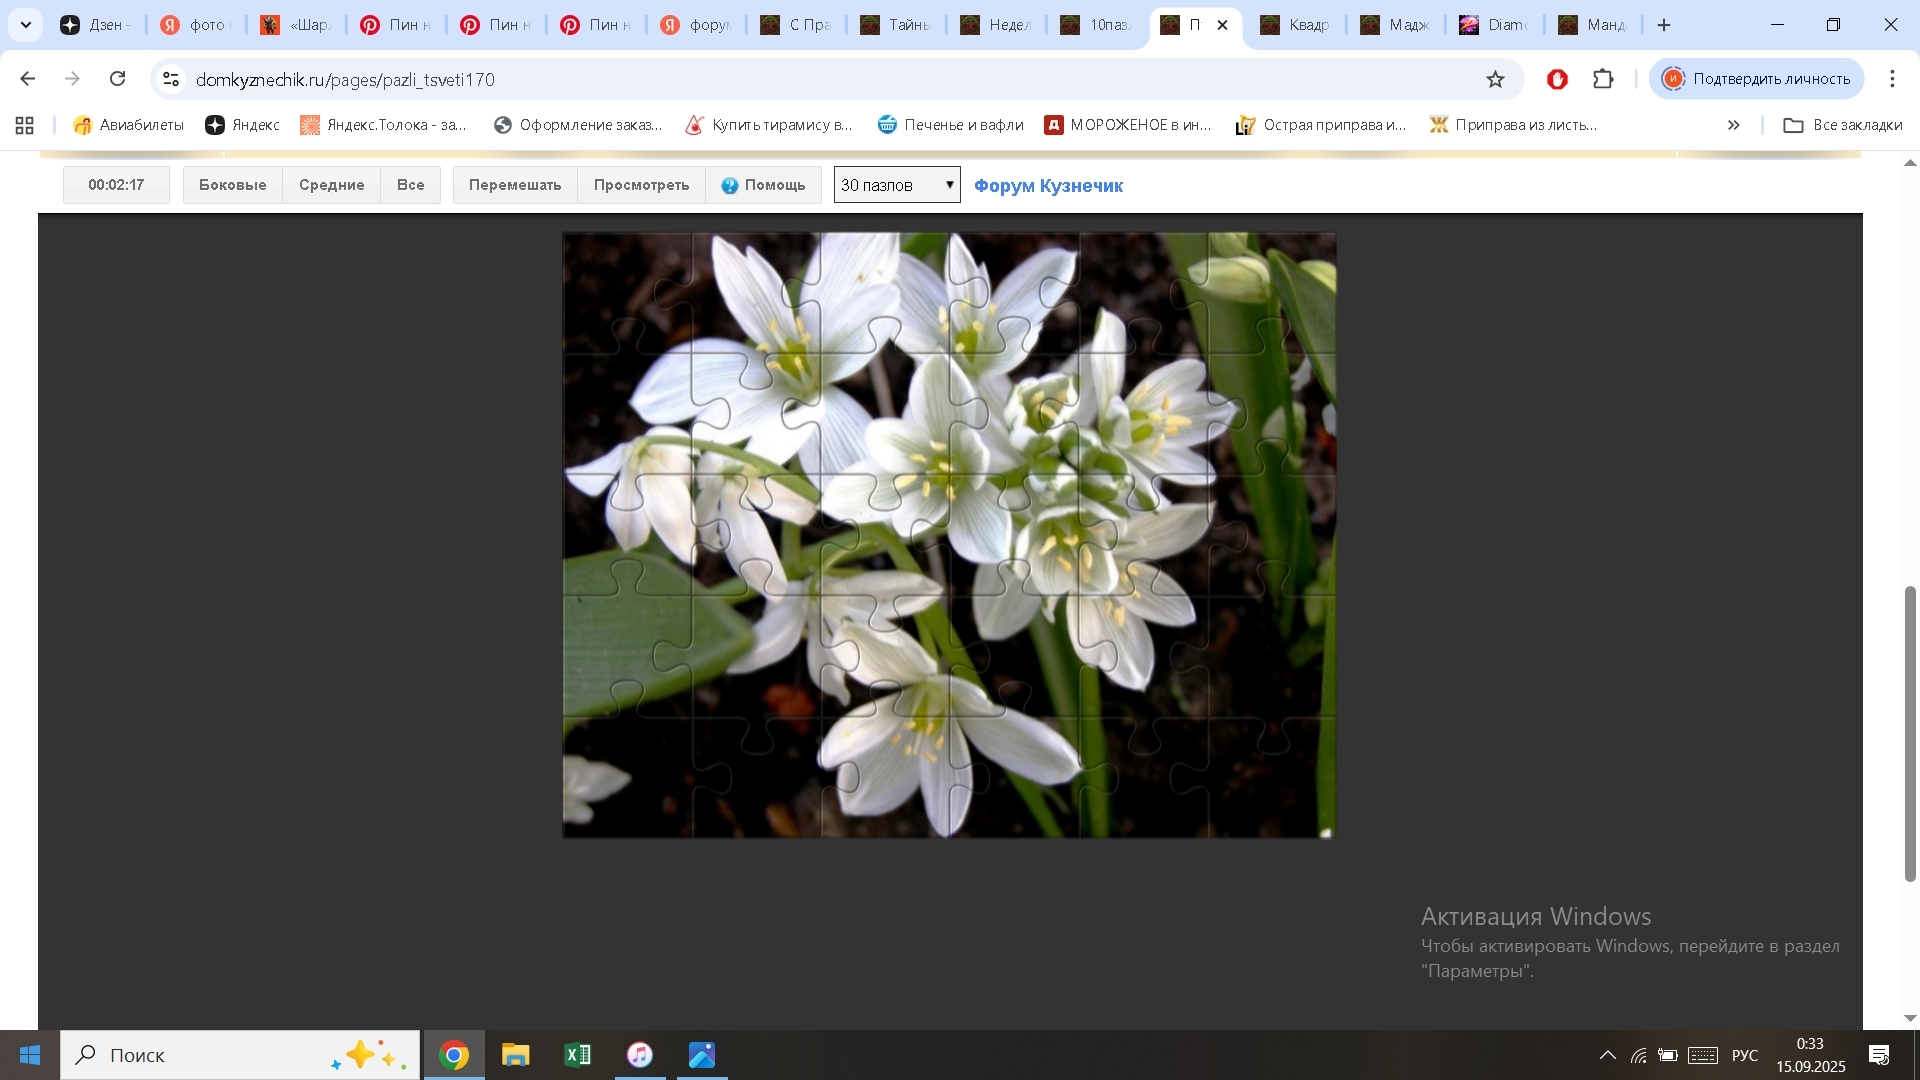Image resolution: width=1920 pixels, height=1080 pixels.
Task: Click Подтвердить личность profile button
Action: point(1757,79)
